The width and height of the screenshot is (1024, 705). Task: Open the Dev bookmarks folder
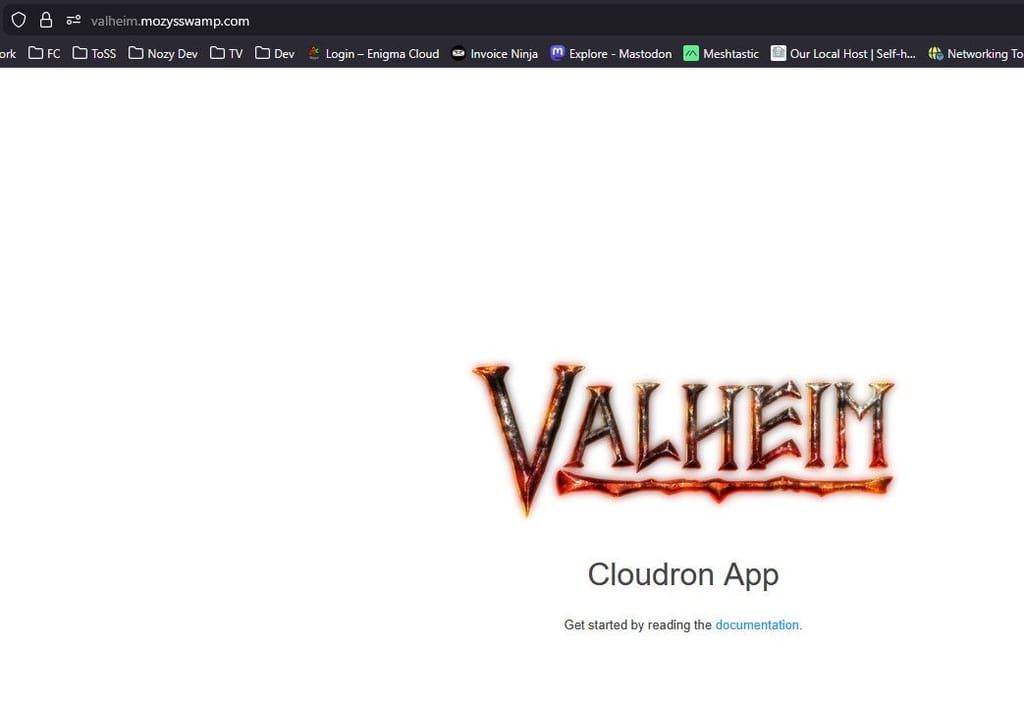coord(275,54)
